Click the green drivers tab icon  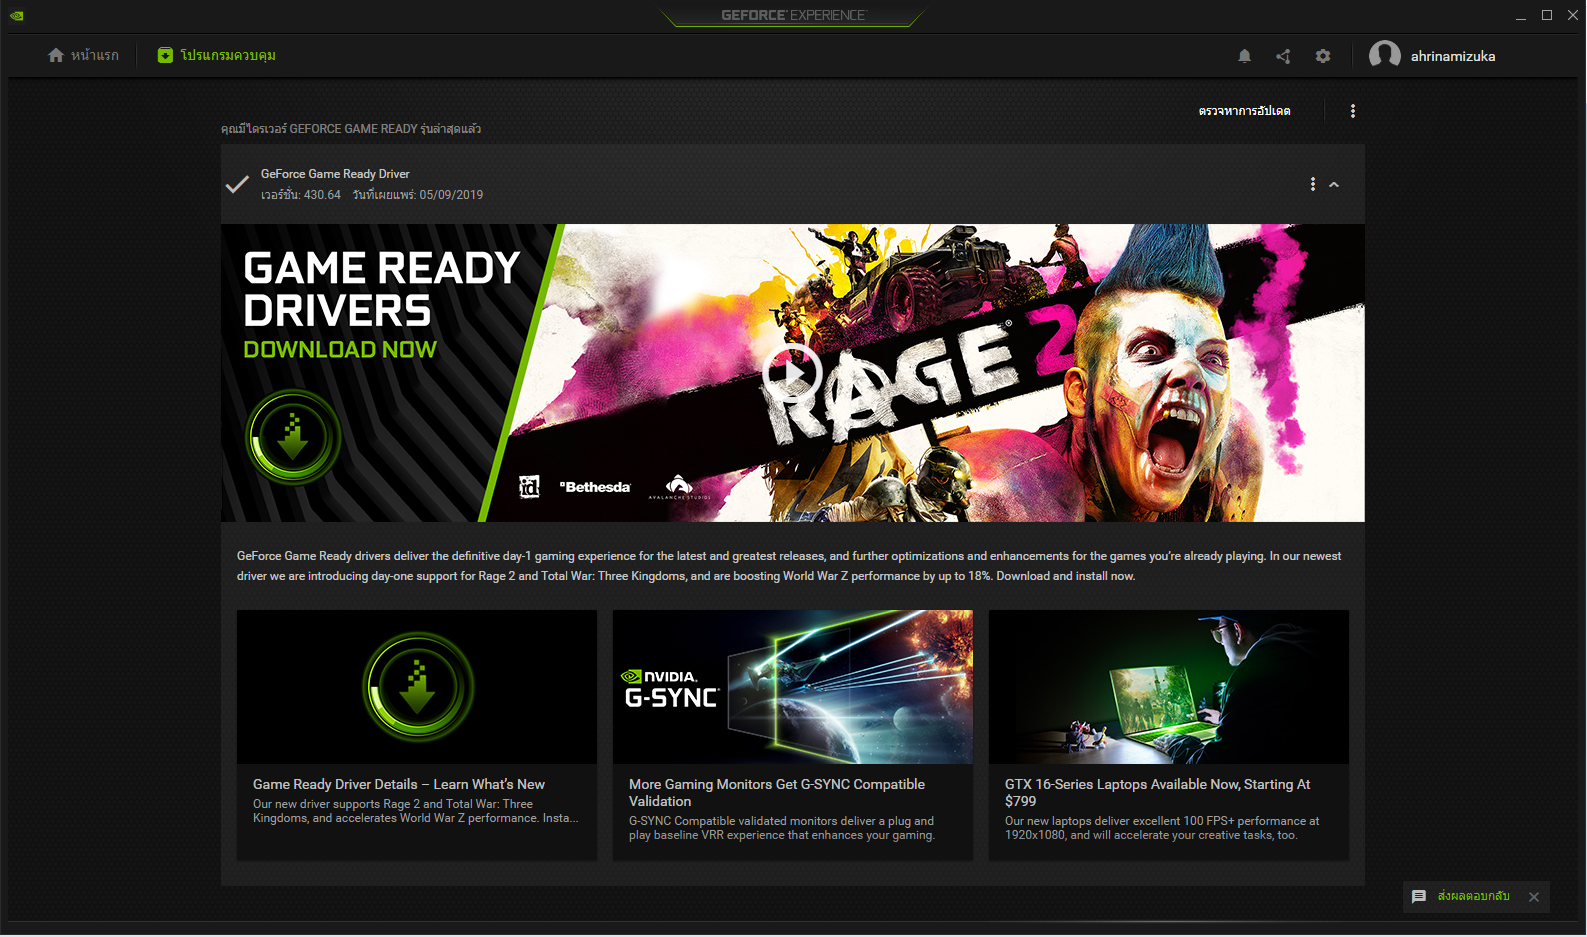point(165,55)
